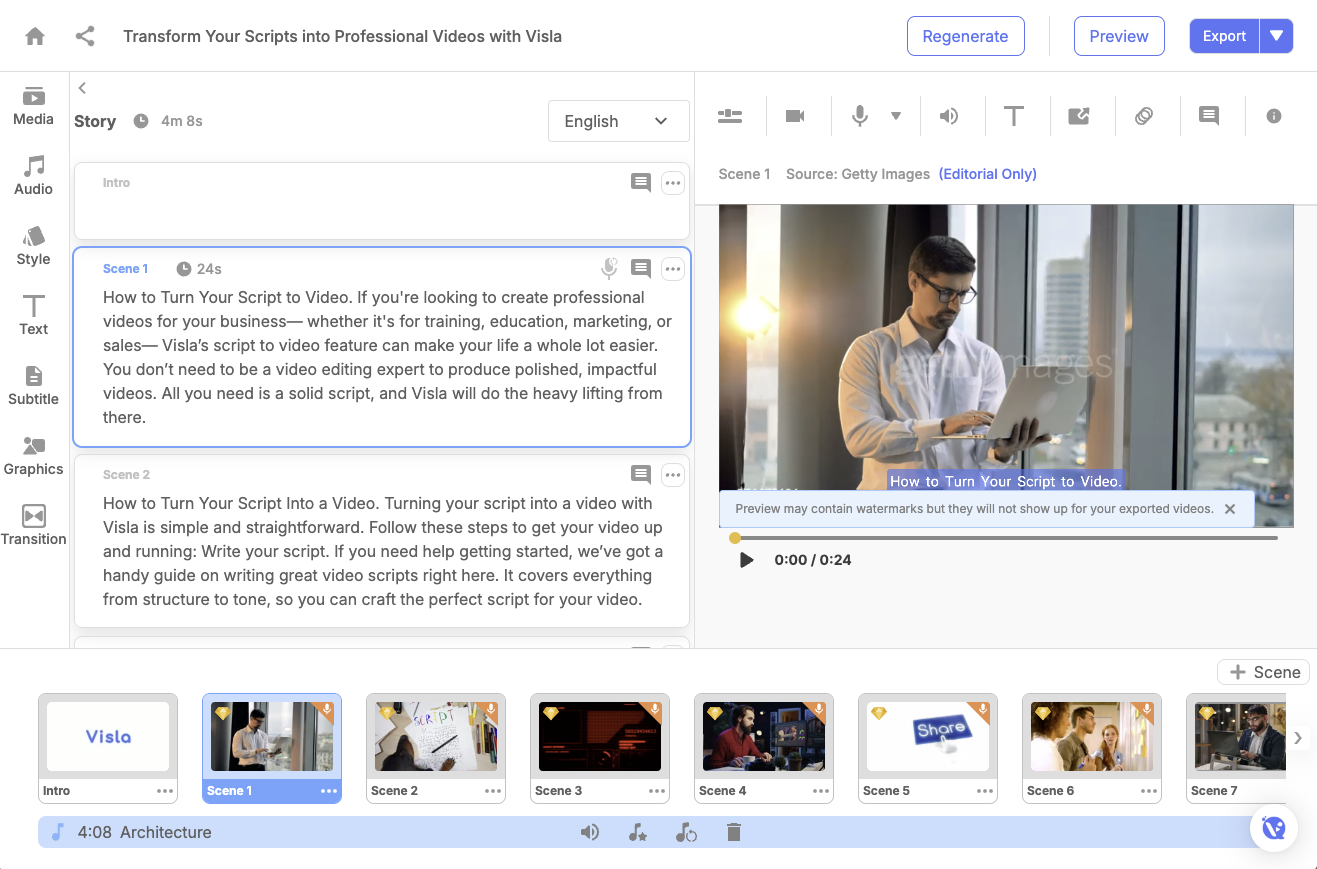The width and height of the screenshot is (1317, 869).
Task: Click the video camera tool above the preview
Action: (797, 115)
